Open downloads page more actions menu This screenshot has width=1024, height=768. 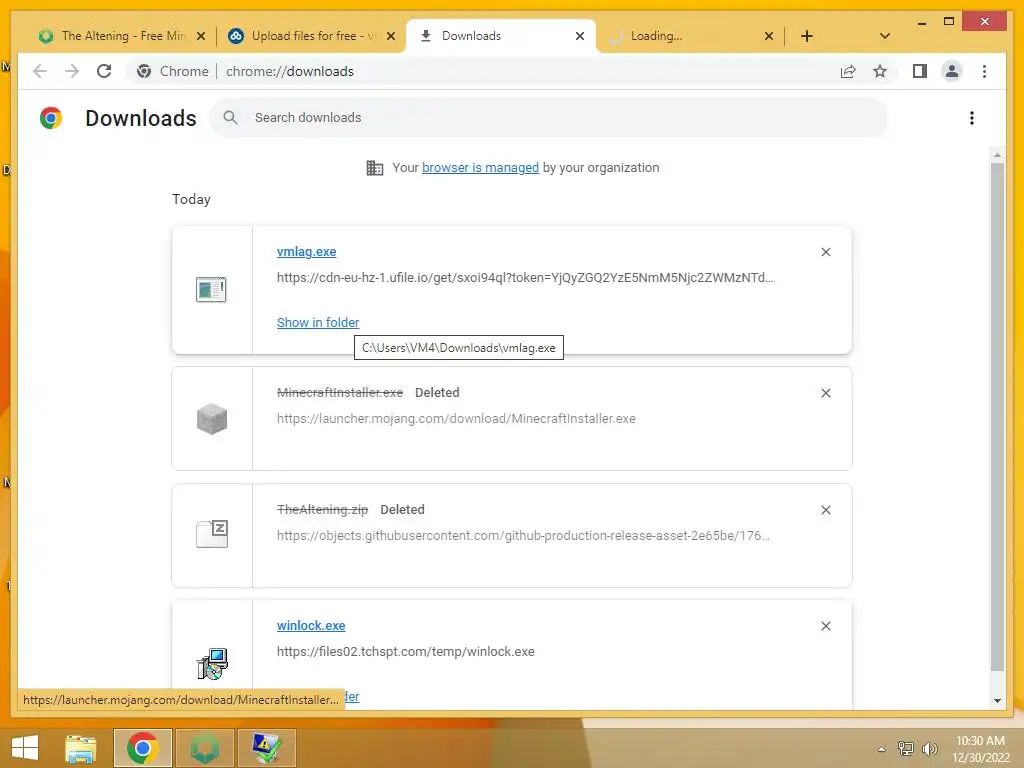[x=972, y=118]
